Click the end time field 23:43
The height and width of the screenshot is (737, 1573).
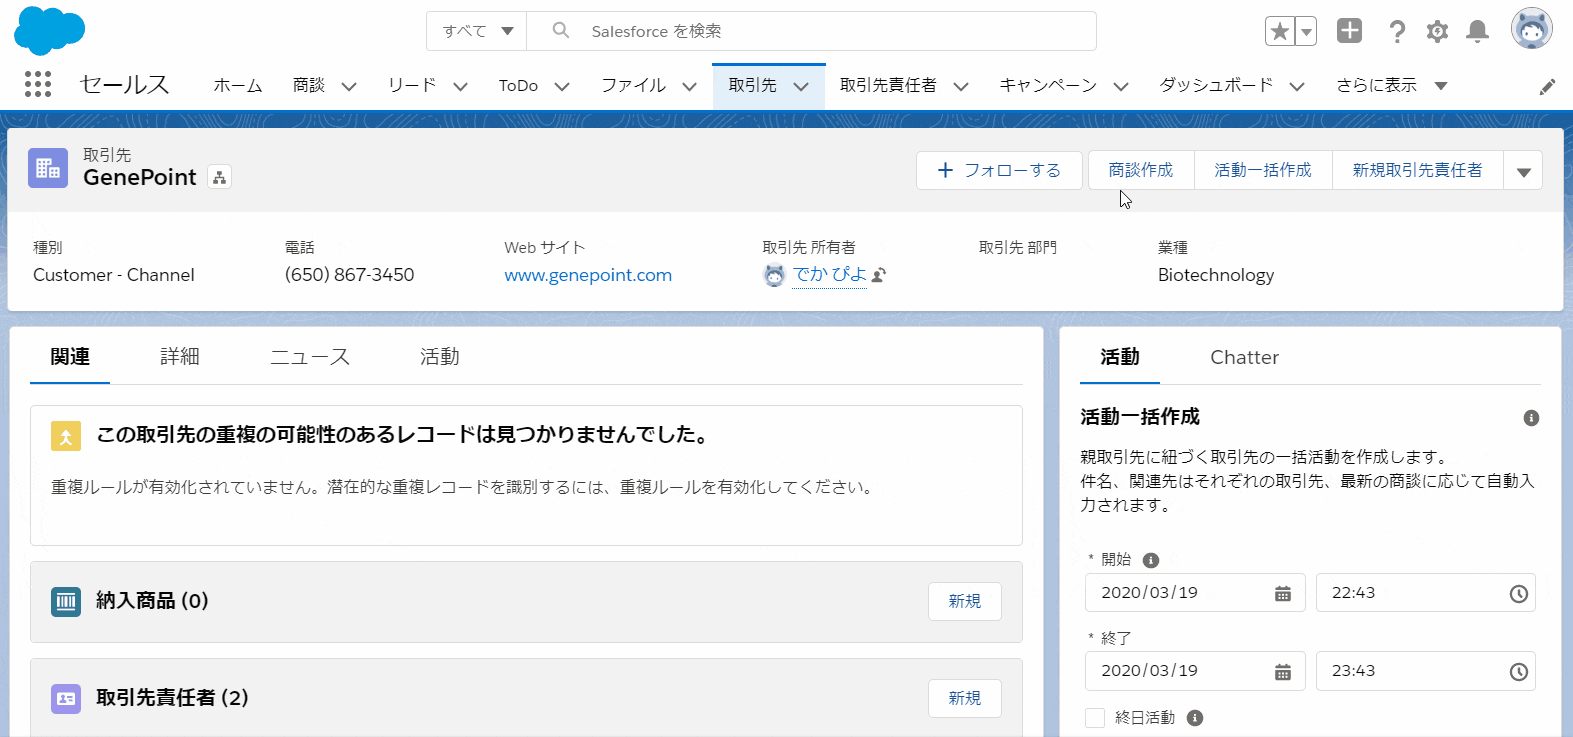click(1426, 671)
